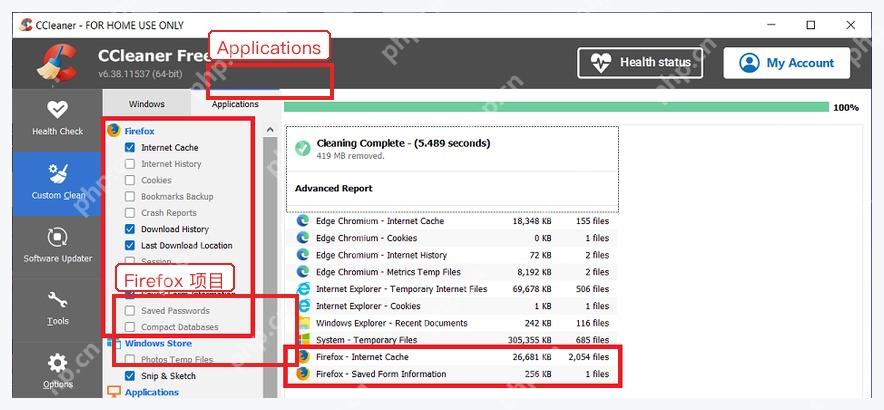Image resolution: width=884 pixels, height=410 pixels.
Task: Select Edge Chromium - Cookies result text
Action: point(366,238)
